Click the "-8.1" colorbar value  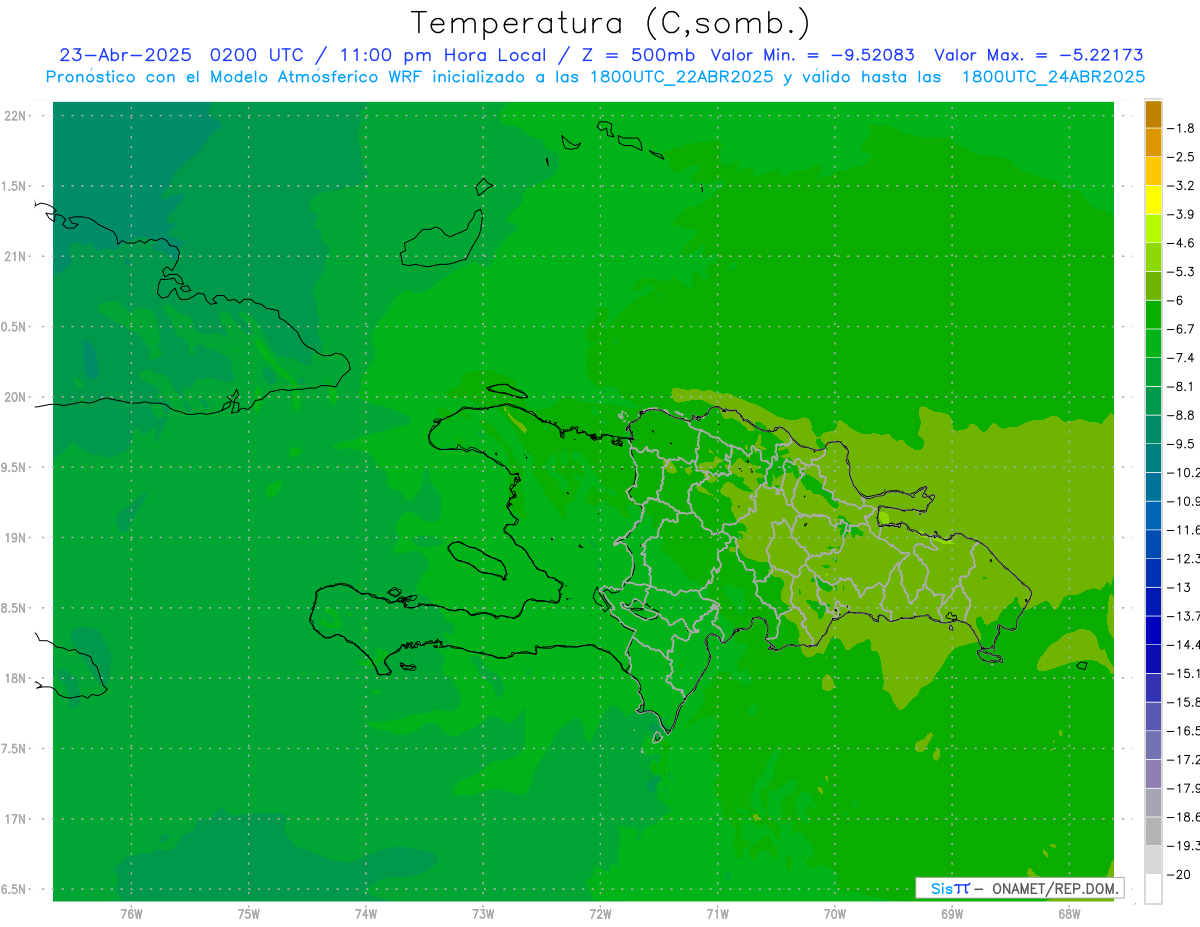(x=1181, y=386)
